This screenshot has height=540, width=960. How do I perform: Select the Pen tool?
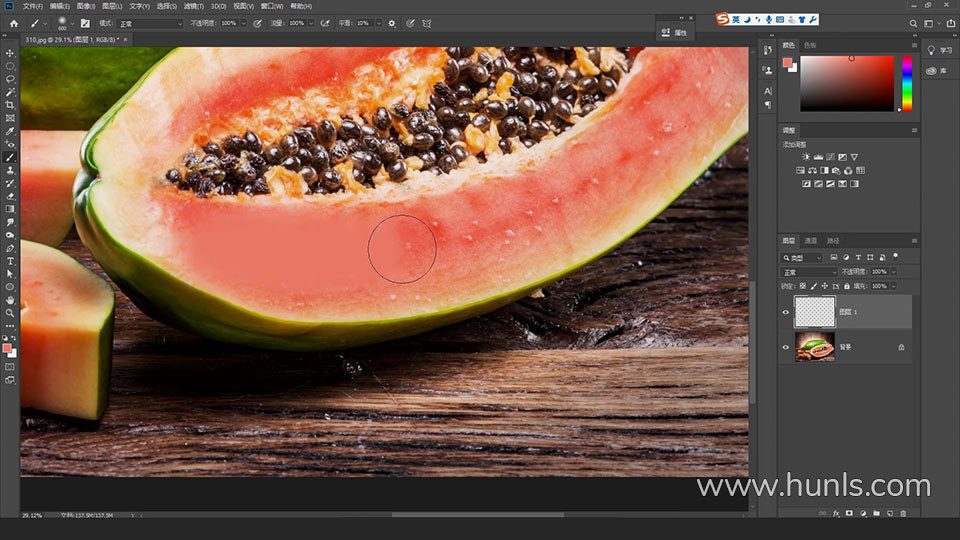point(10,249)
